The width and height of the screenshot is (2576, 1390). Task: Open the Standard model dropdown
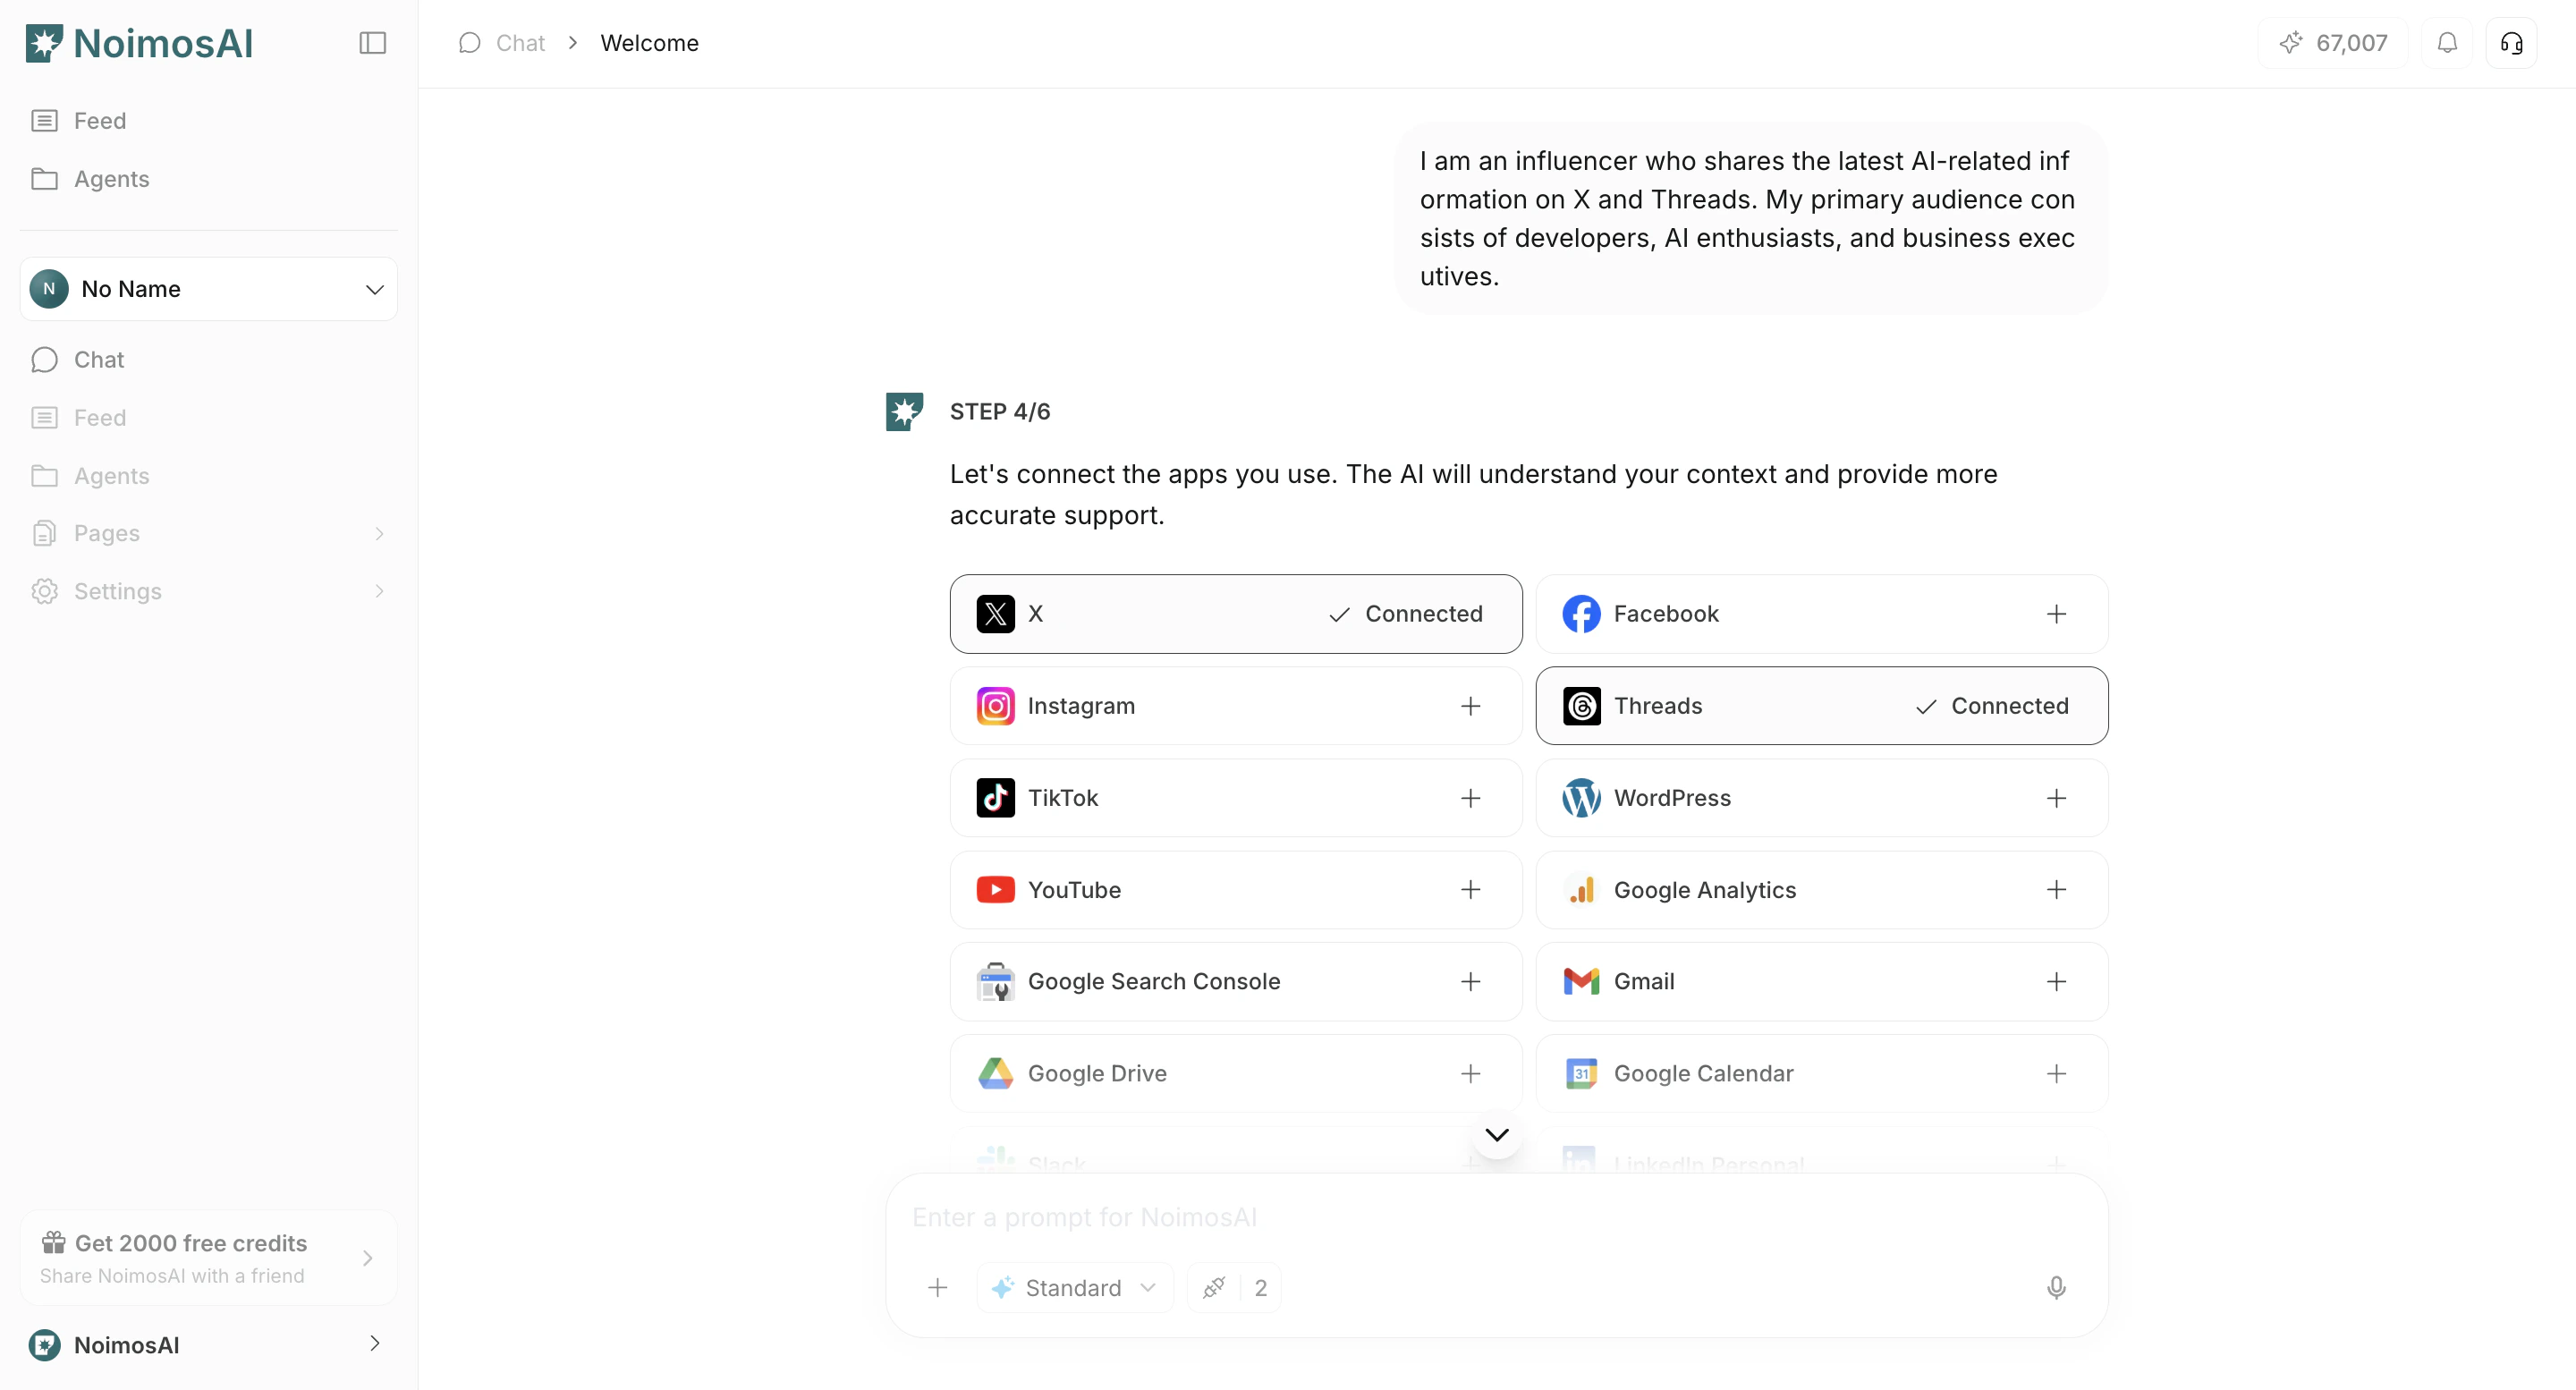pos(1075,1288)
